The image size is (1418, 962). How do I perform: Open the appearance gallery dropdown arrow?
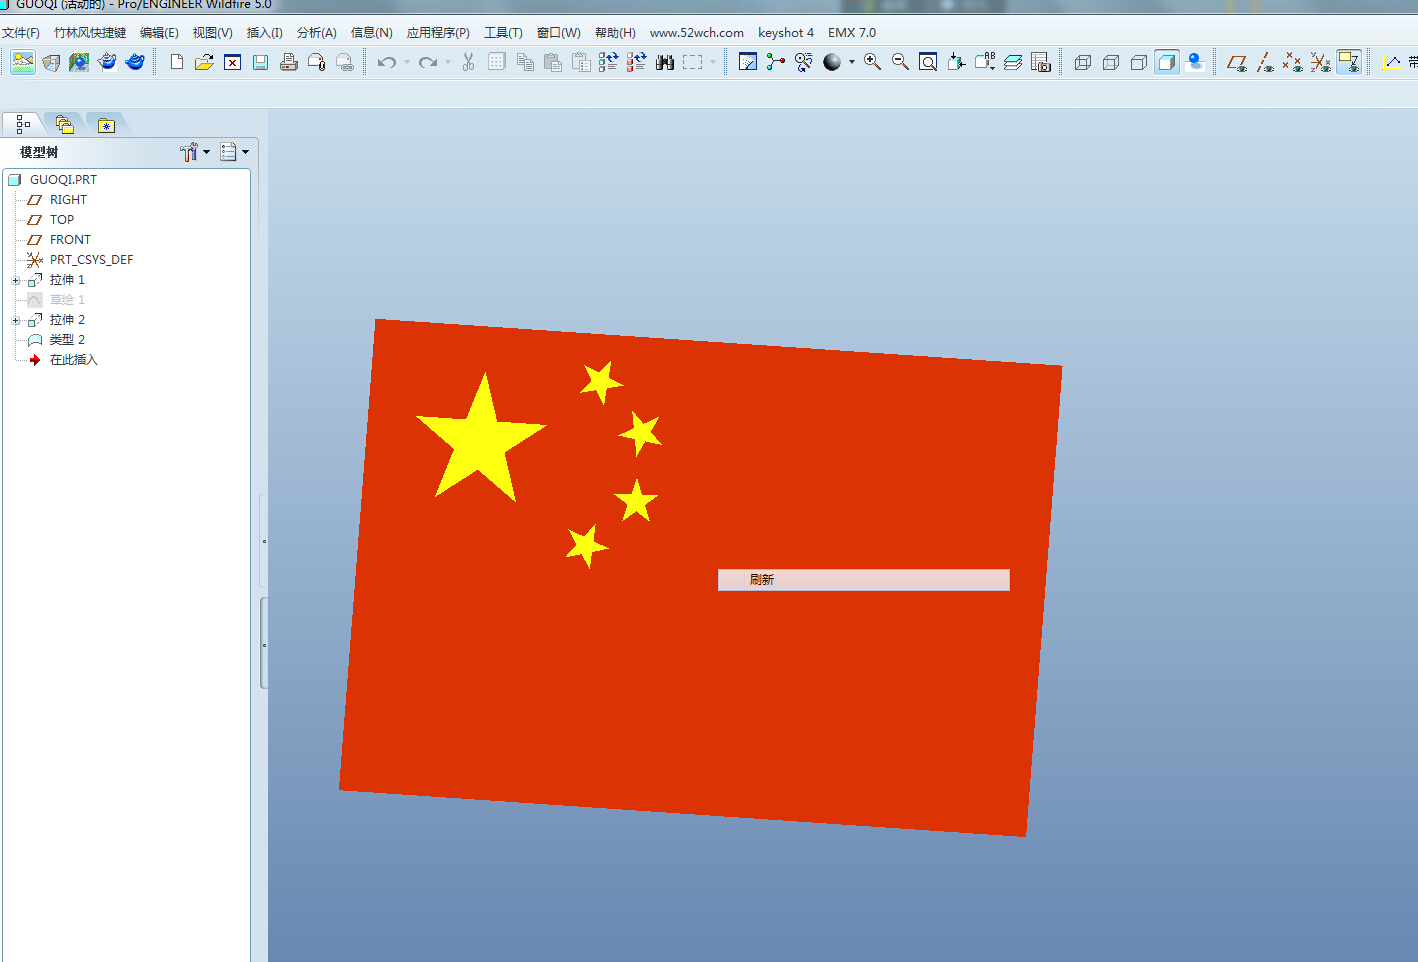coord(851,62)
